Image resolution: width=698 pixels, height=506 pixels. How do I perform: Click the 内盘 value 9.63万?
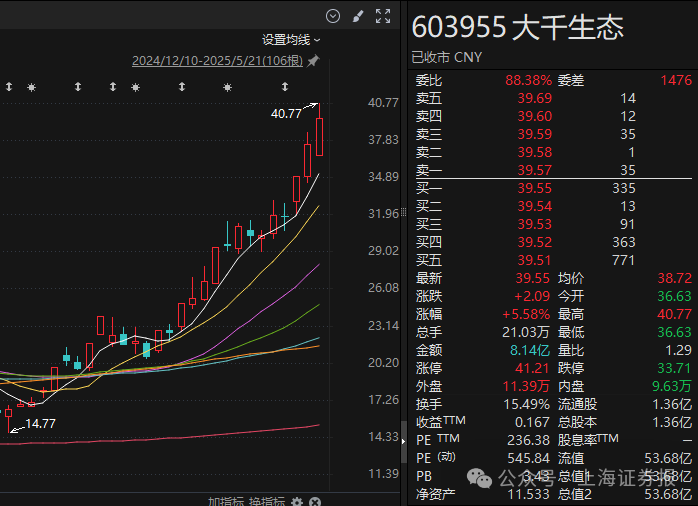[x=672, y=386]
